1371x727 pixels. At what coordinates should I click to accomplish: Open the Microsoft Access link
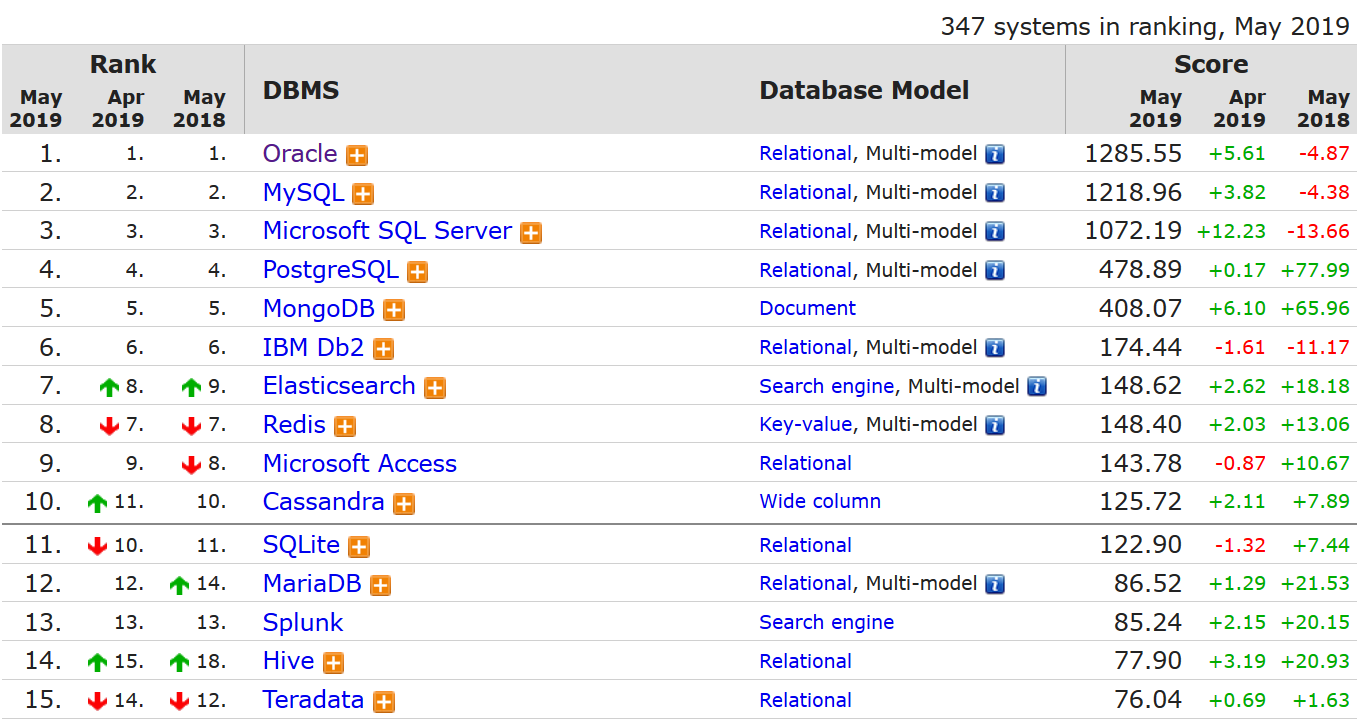360,464
